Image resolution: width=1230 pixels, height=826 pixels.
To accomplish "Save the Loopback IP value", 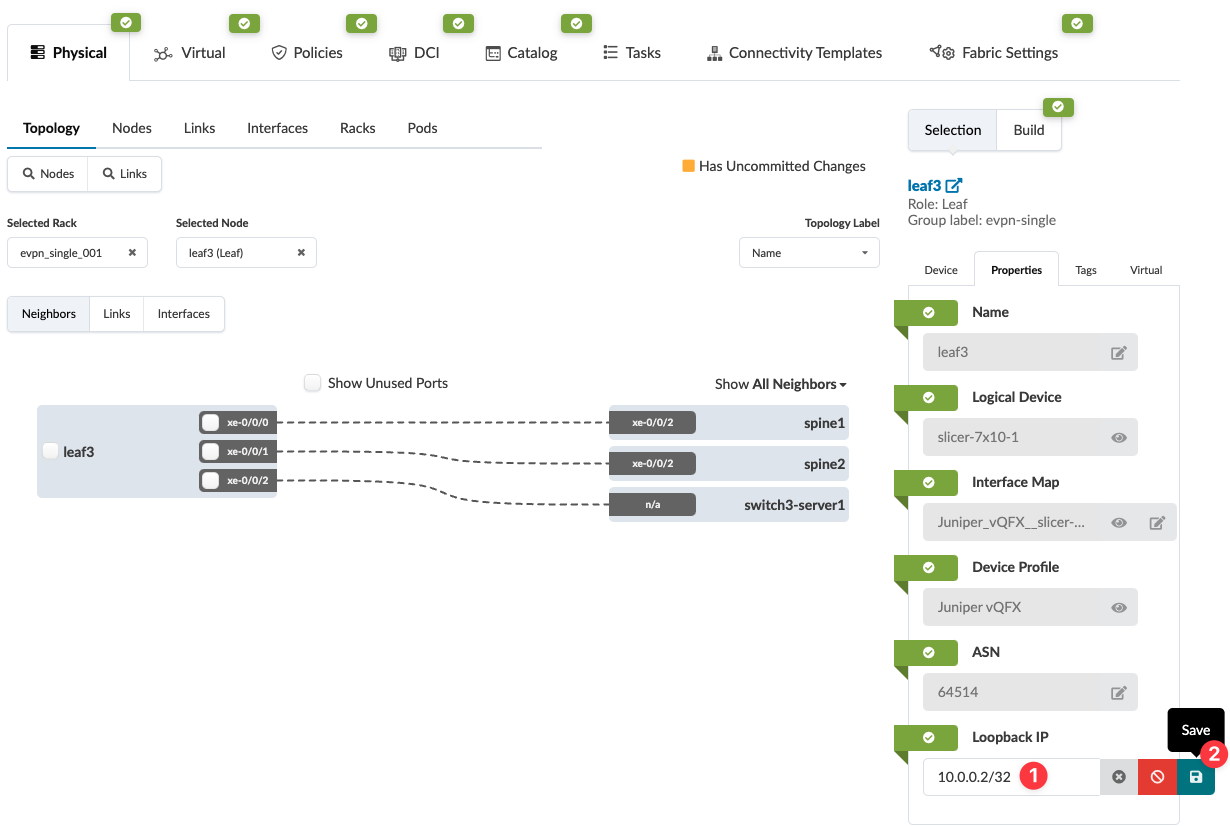I will [1196, 777].
